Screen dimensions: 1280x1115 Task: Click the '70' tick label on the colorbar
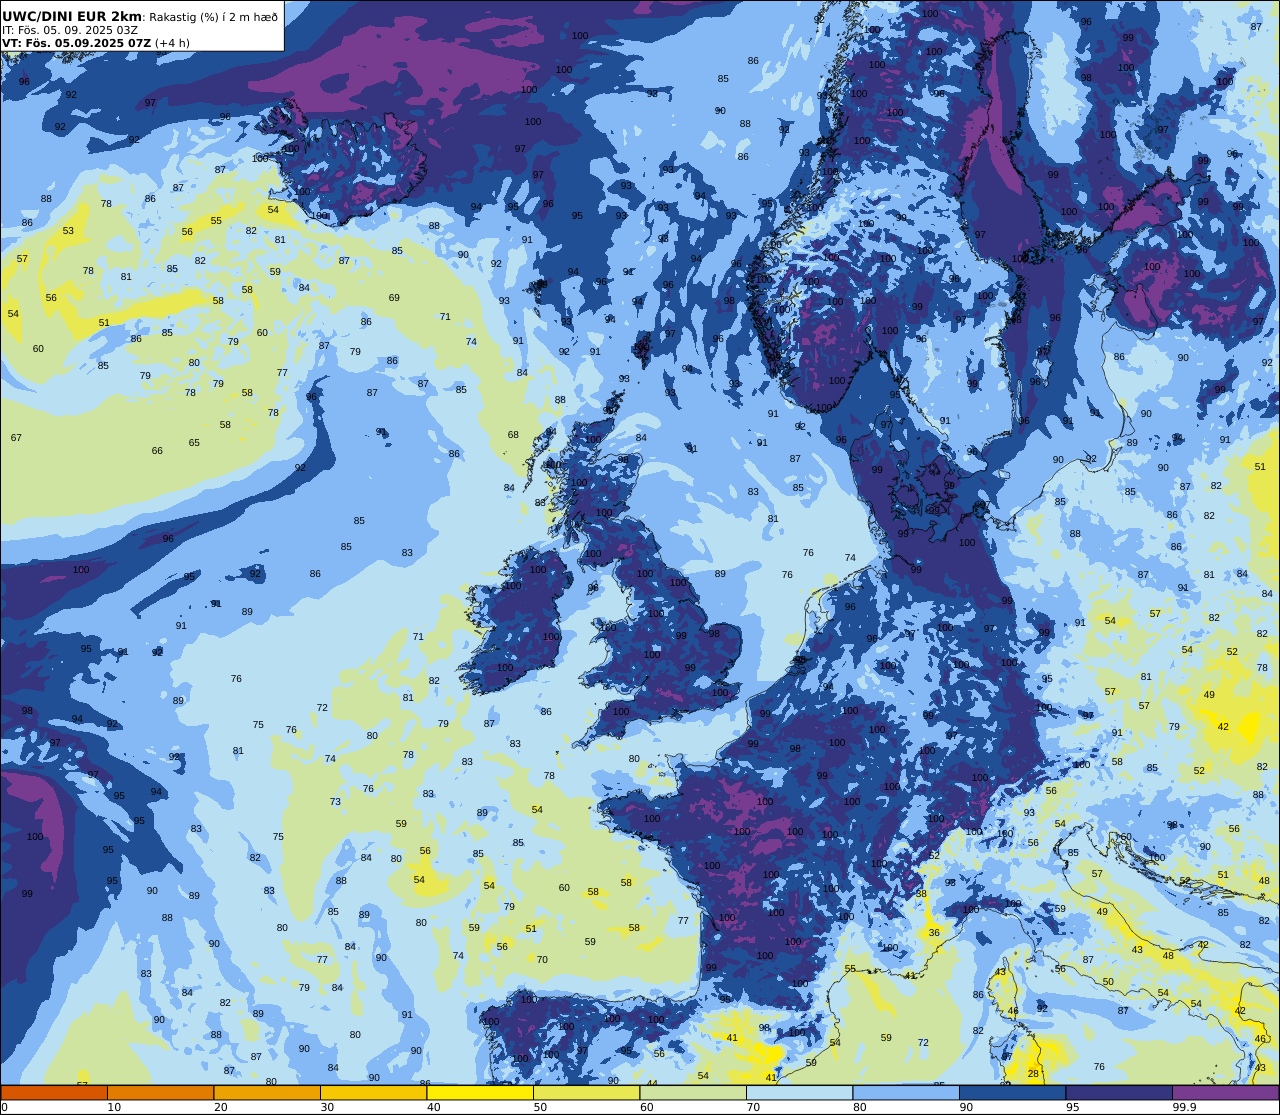[753, 1107]
